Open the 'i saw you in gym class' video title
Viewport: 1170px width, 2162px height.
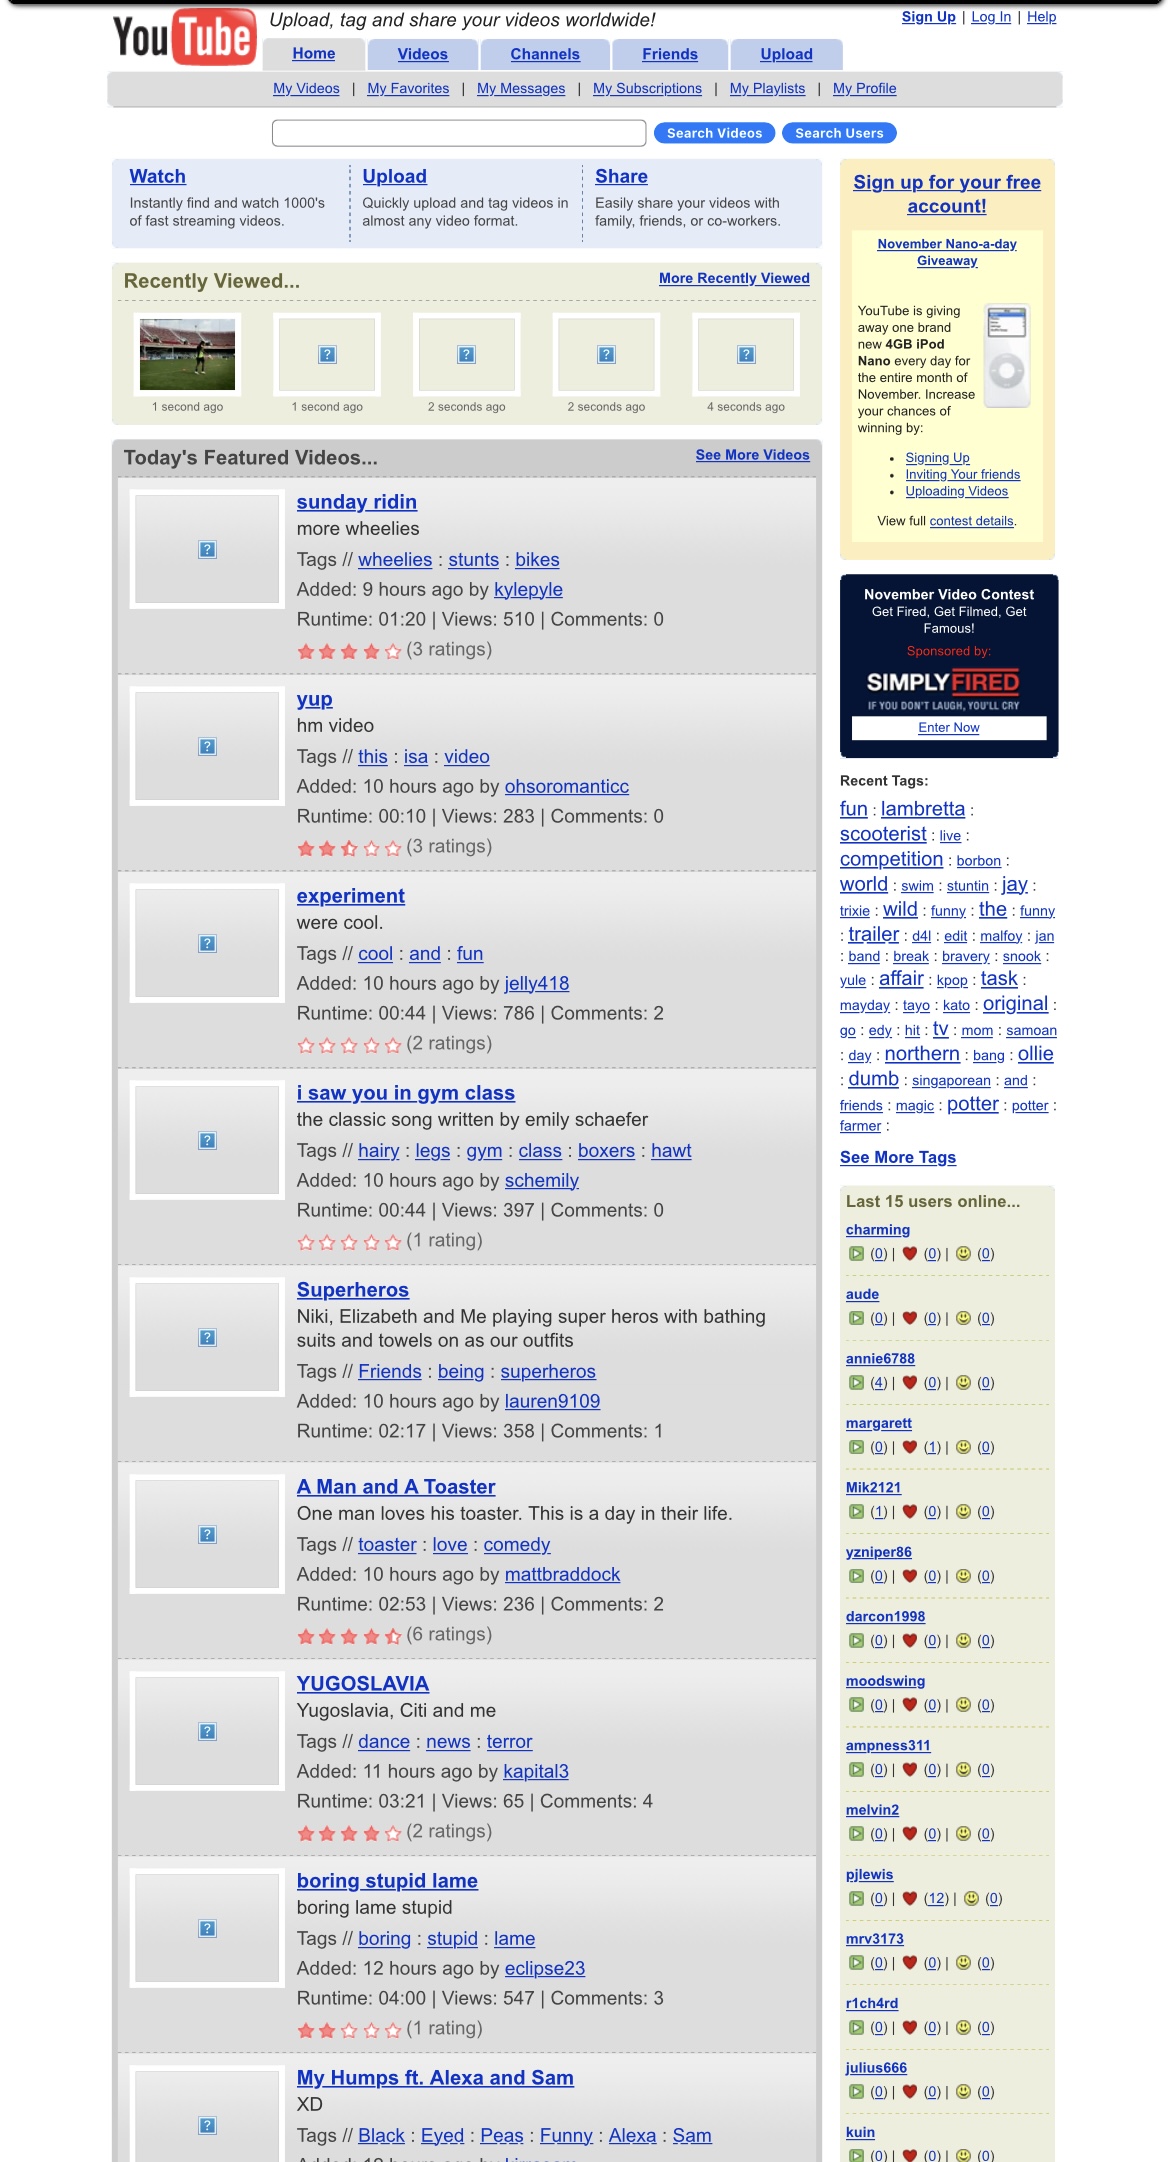click(x=406, y=1093)
